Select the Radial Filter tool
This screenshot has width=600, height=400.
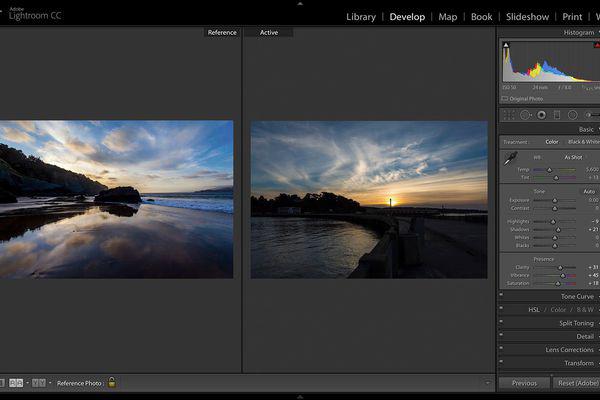573,115
